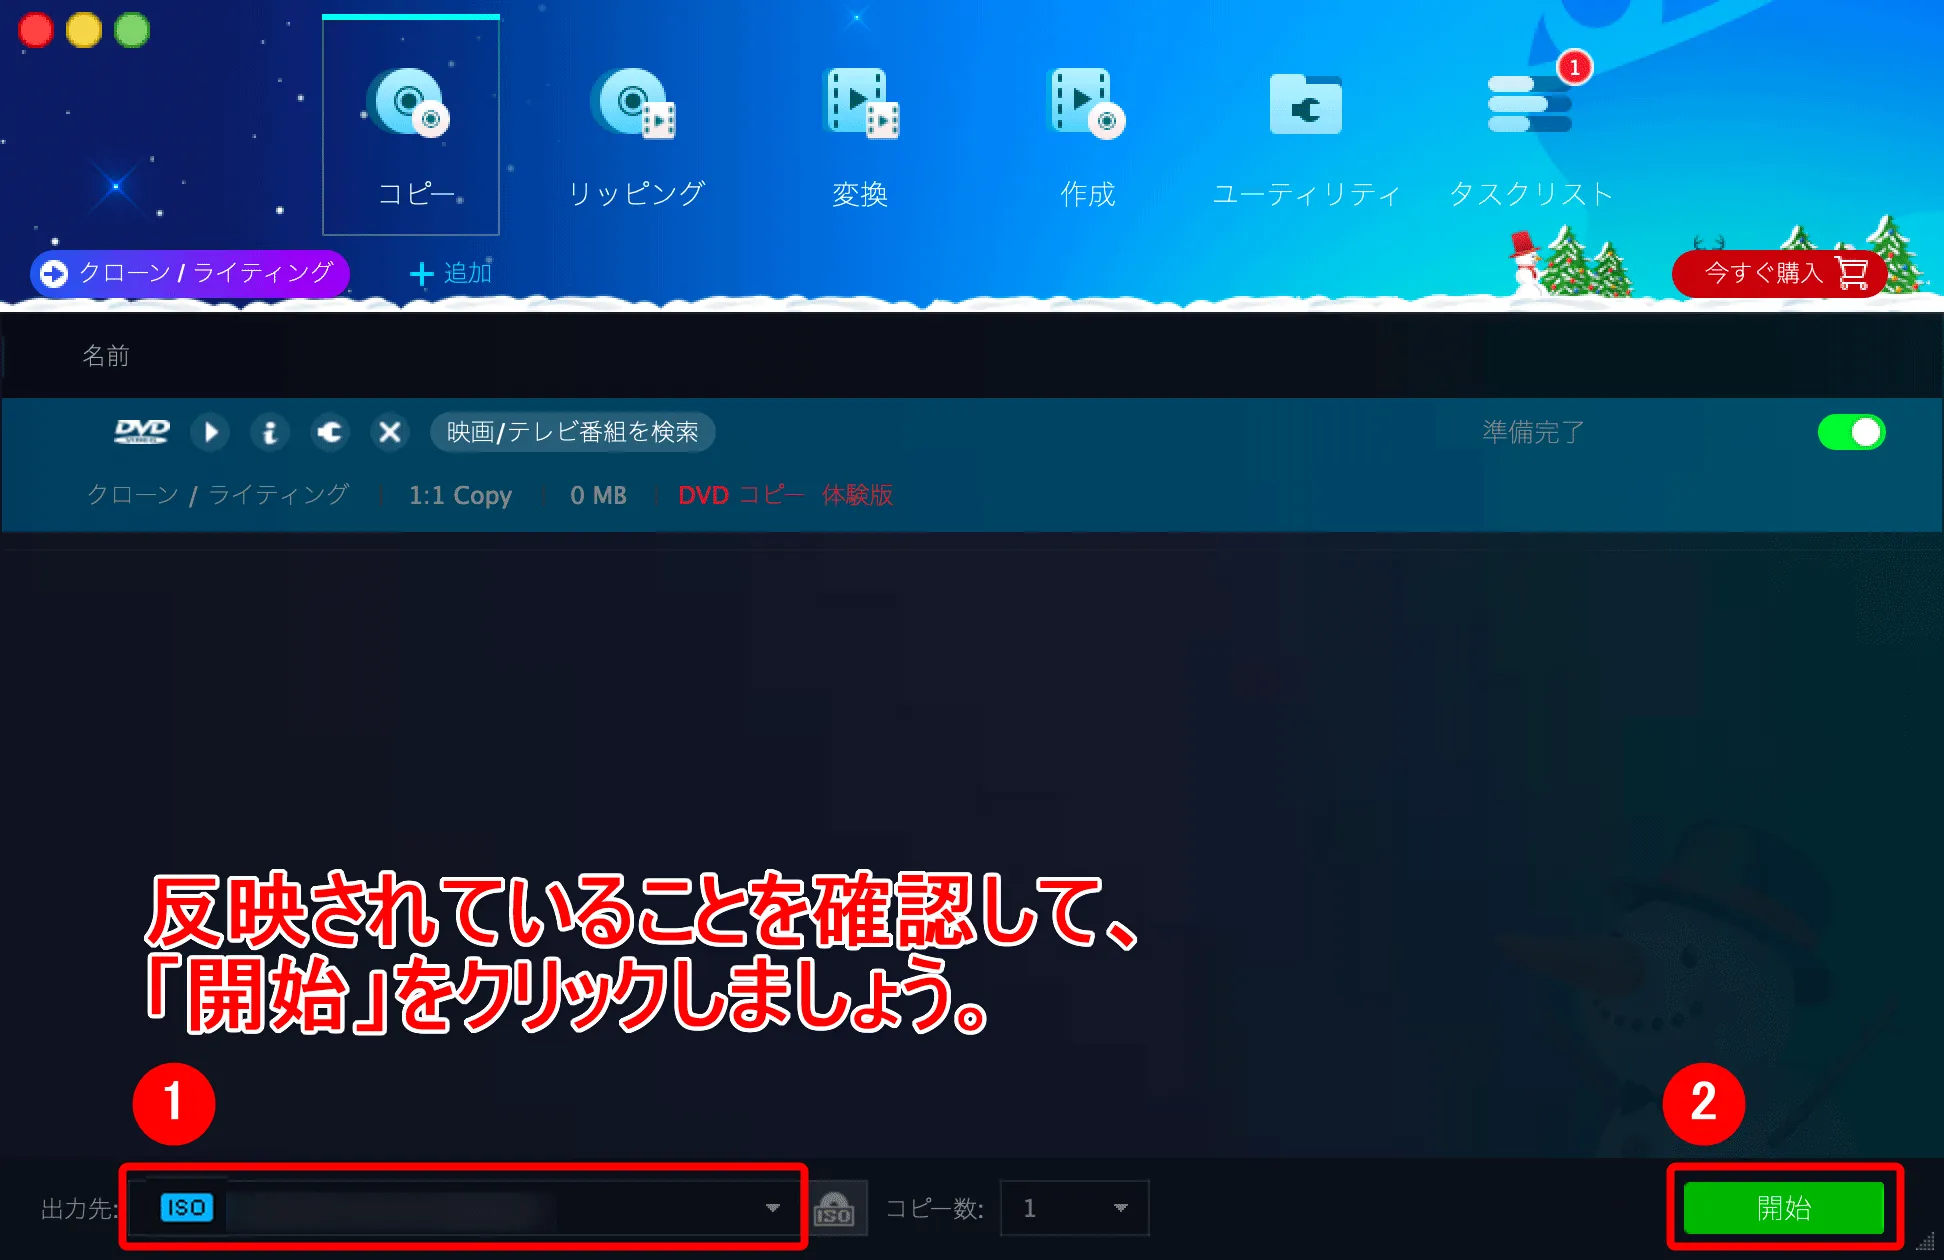Close the window with red button
Screen dimensions: 1944x1260
point(36,30)
